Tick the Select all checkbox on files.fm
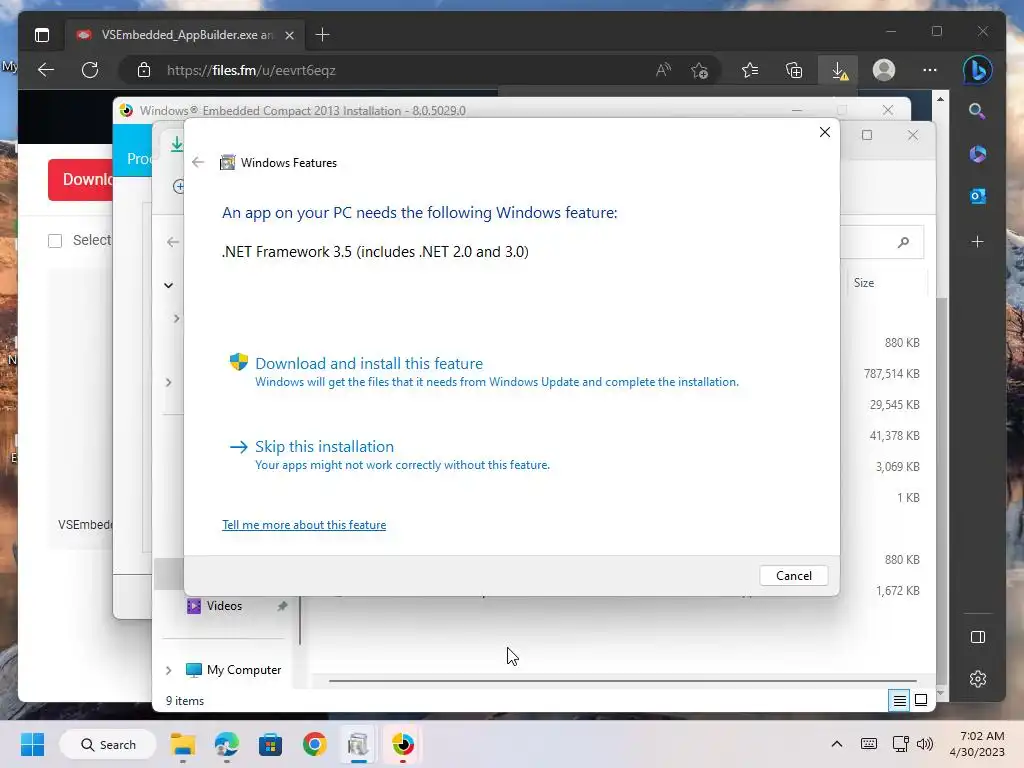1024x768 pixels. [55, 241]
